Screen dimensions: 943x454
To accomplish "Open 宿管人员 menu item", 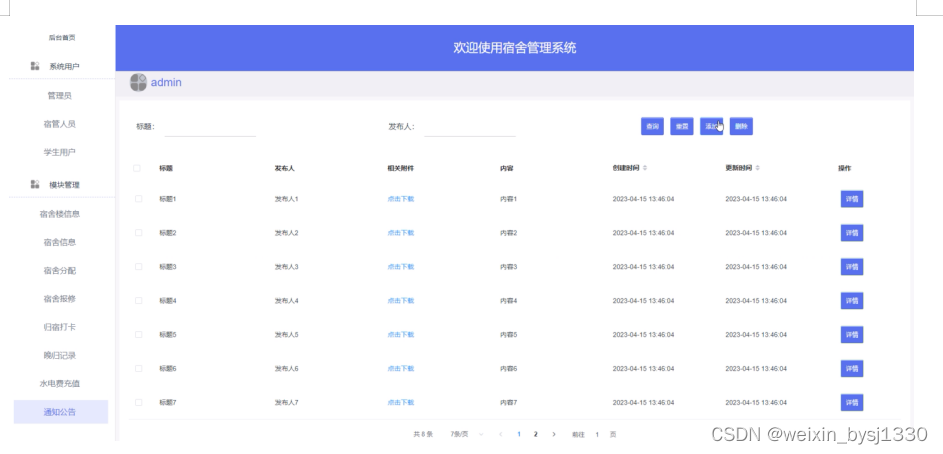I will click(60, 124).
